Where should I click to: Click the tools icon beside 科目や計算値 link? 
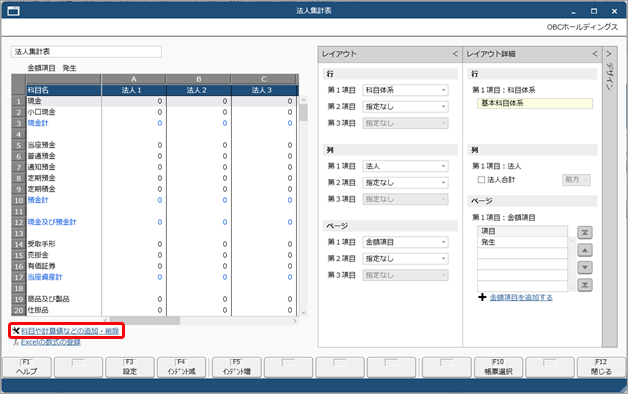tap(16, 331)
